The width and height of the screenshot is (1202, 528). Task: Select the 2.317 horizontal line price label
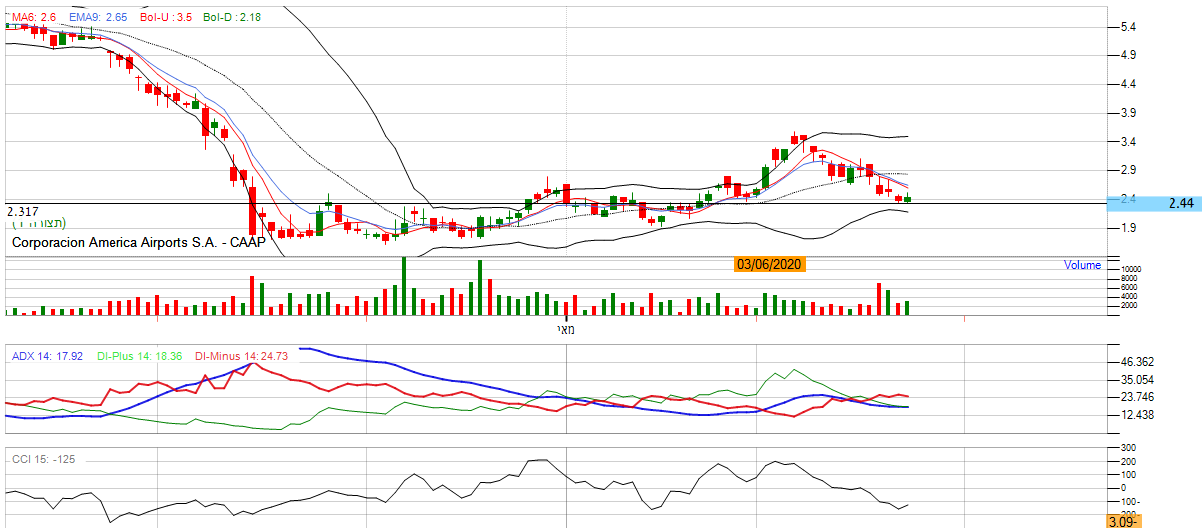tap(22, 212)
